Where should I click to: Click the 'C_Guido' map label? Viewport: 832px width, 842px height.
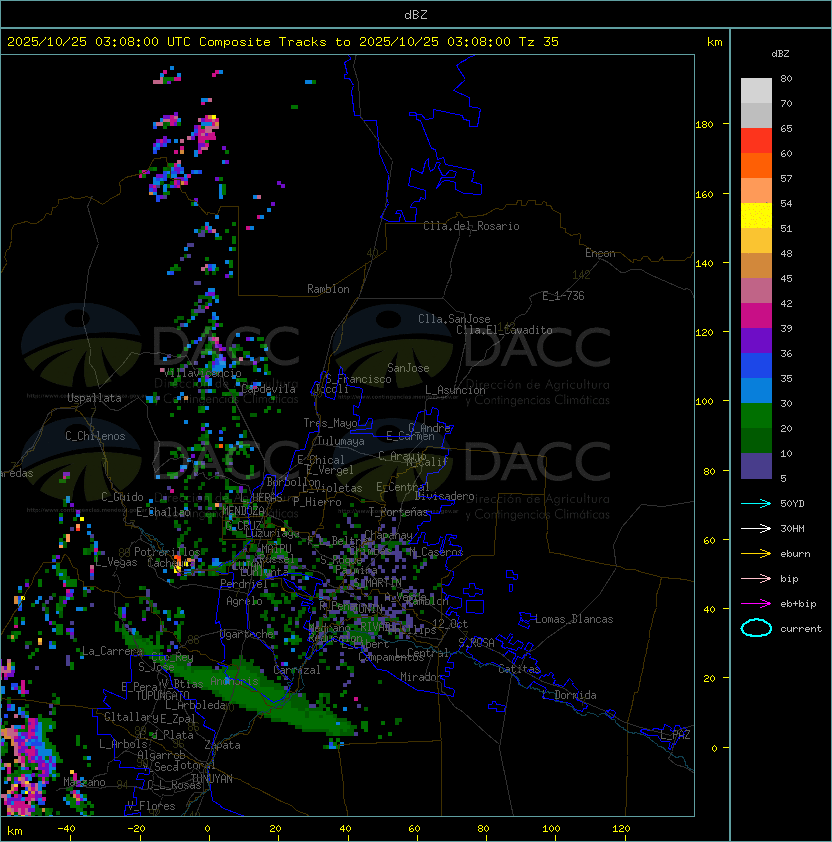[122, 497]
